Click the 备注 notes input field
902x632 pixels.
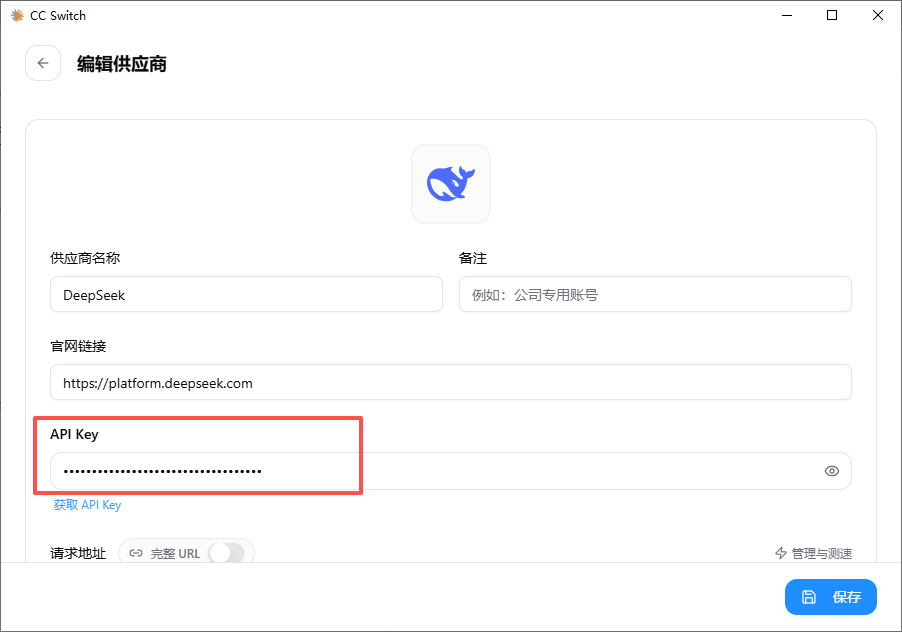[x=655, y=294]
